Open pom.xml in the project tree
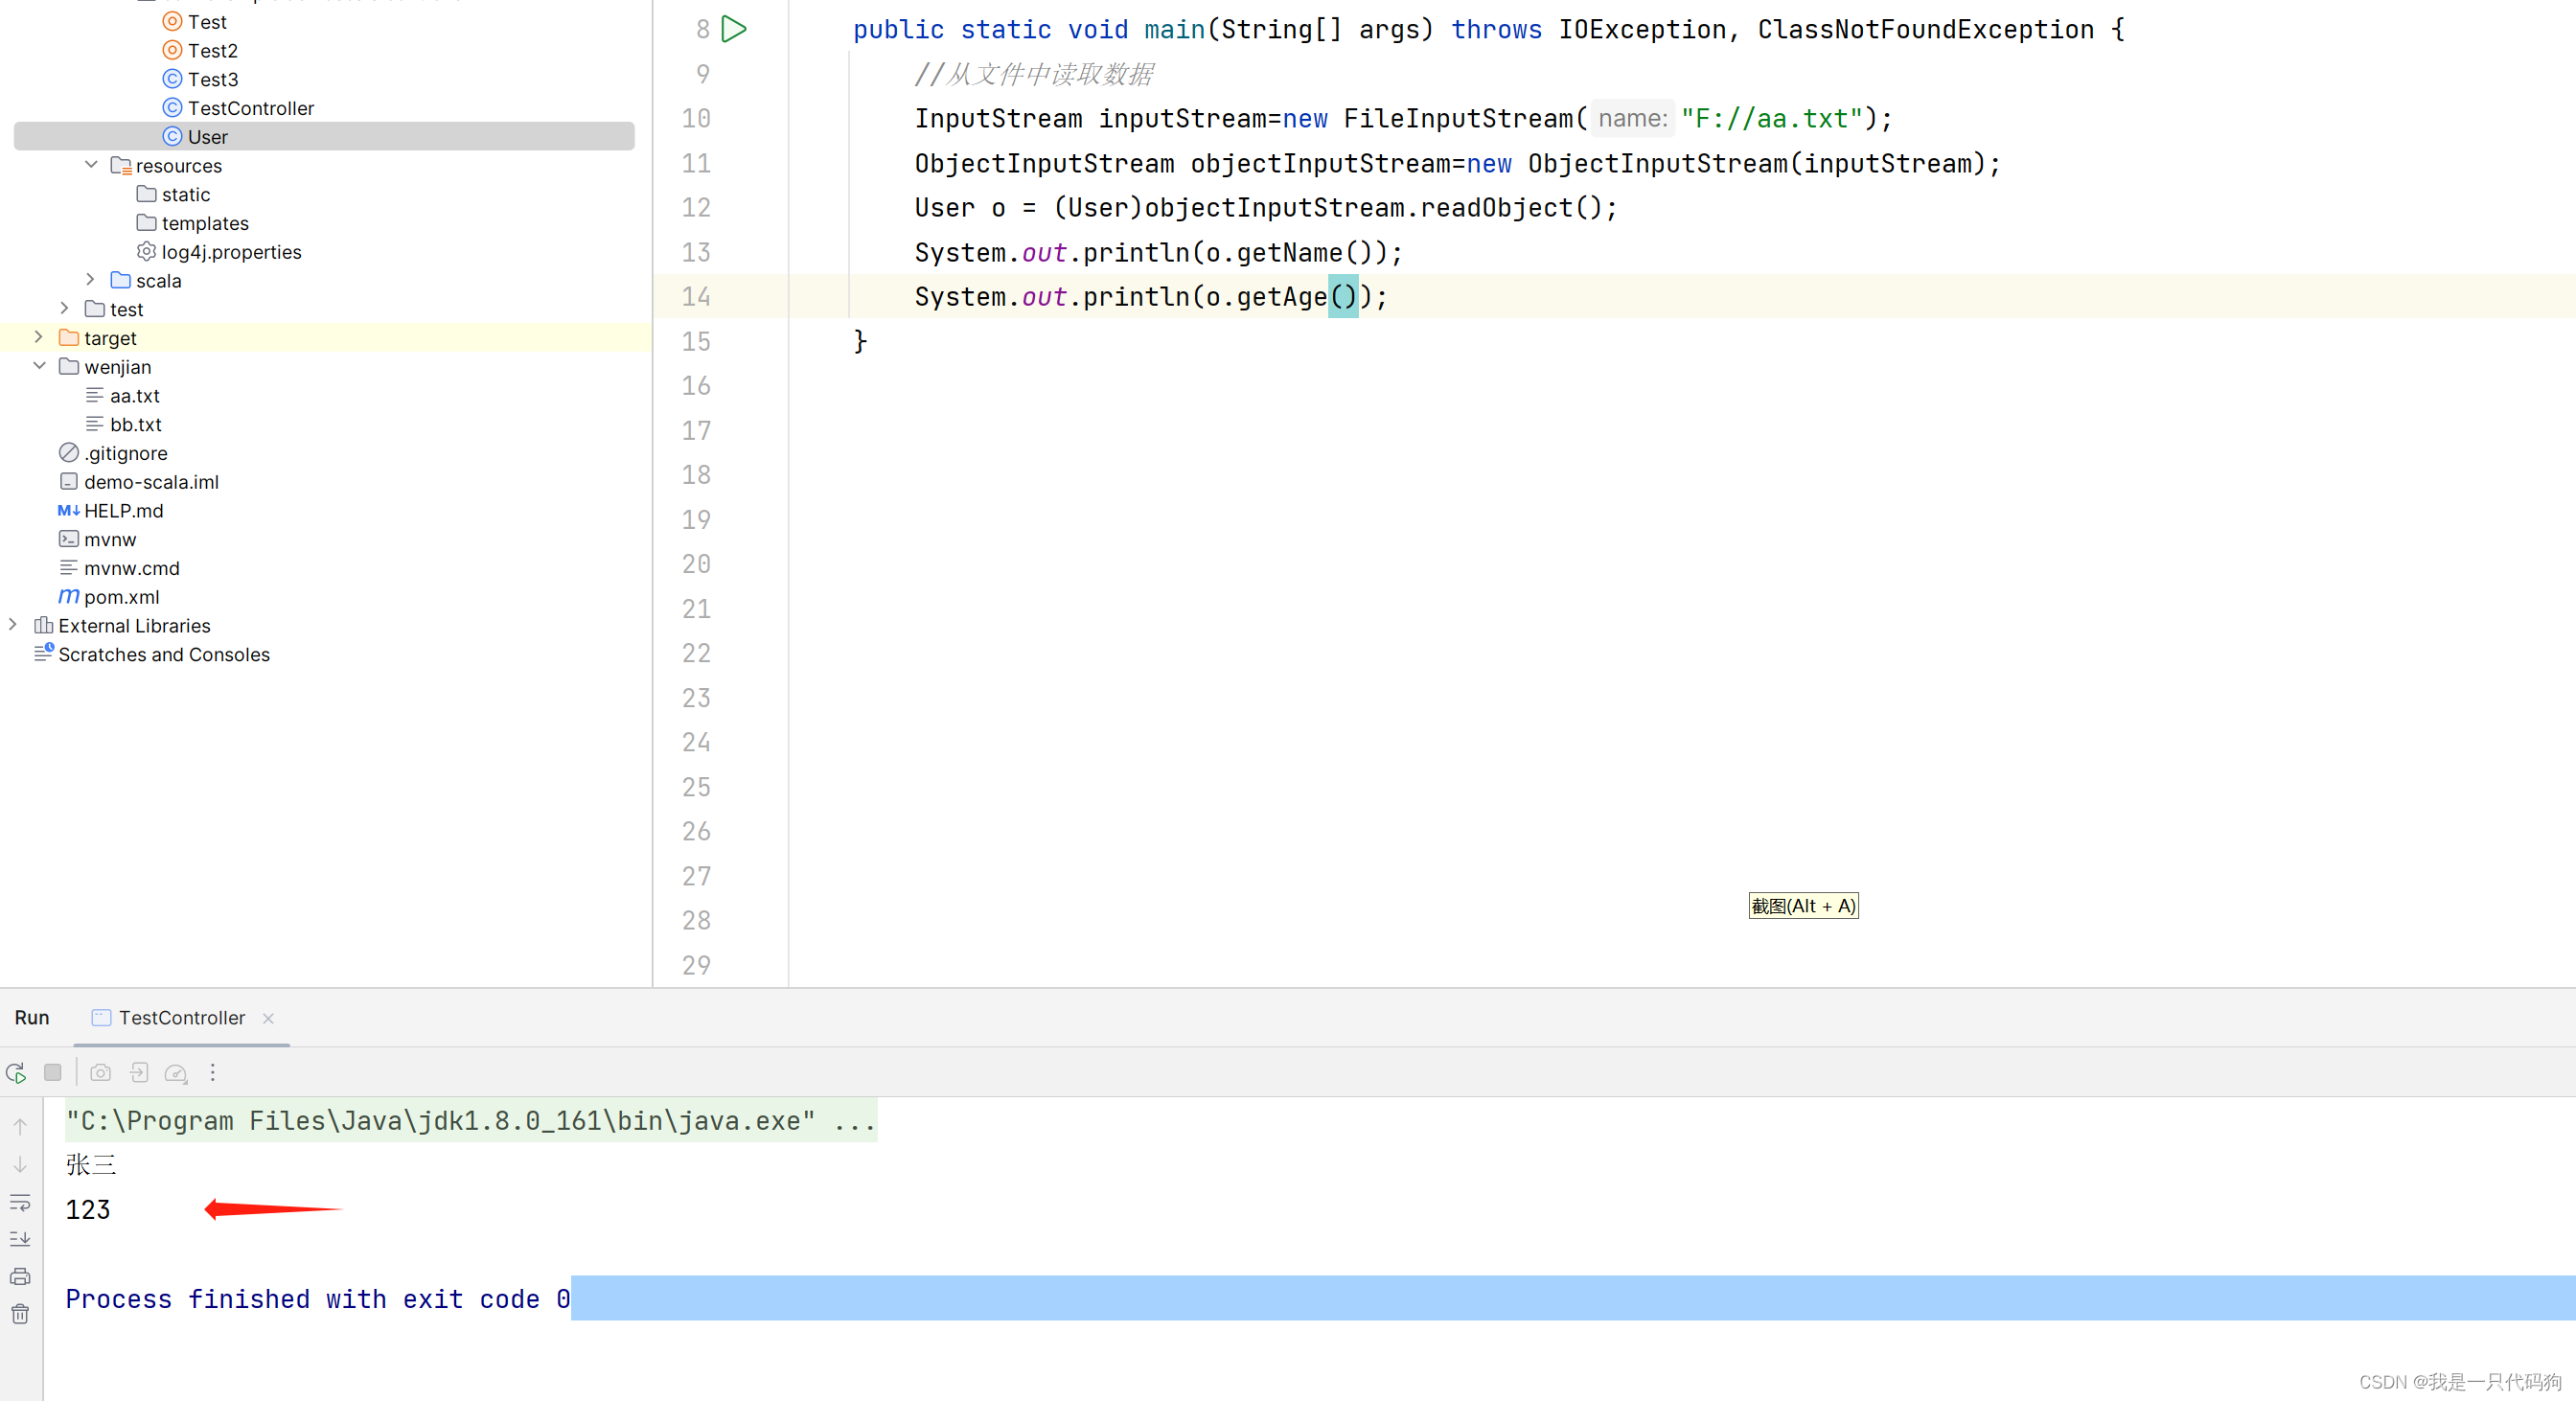The image size is (2576, 1401). (121, 597)
